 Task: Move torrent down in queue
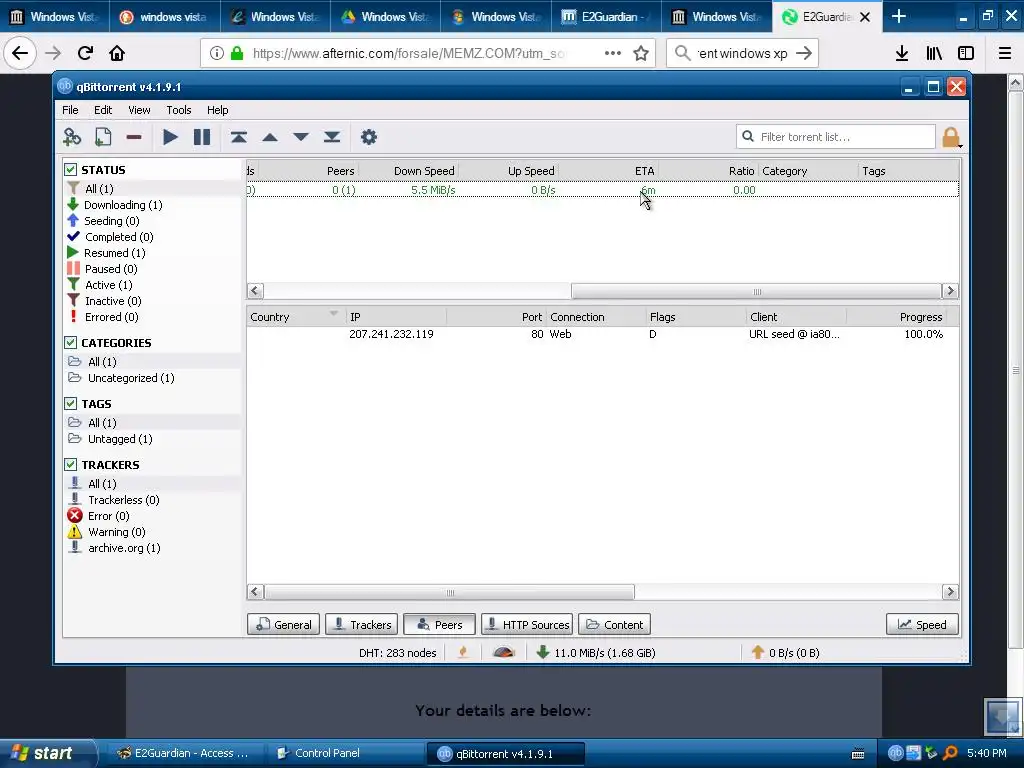tap(300, 137)
